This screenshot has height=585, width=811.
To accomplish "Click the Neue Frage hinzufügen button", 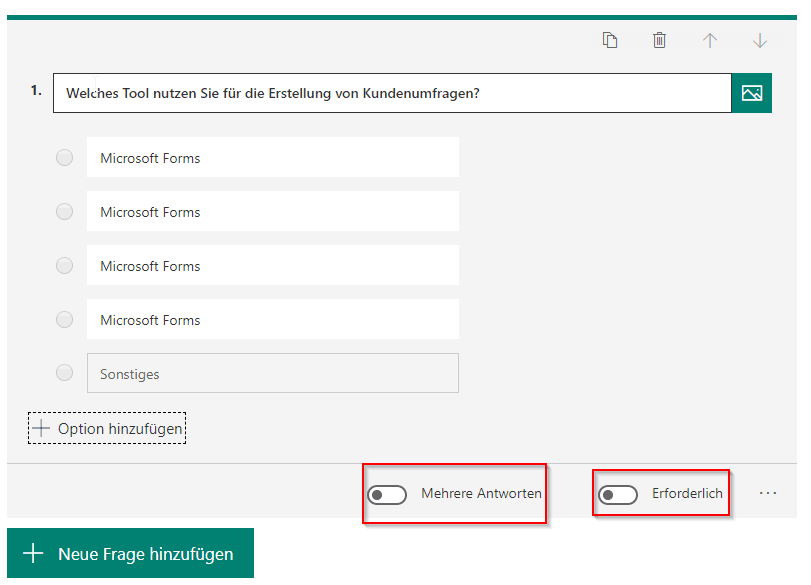I will (130, 553).
